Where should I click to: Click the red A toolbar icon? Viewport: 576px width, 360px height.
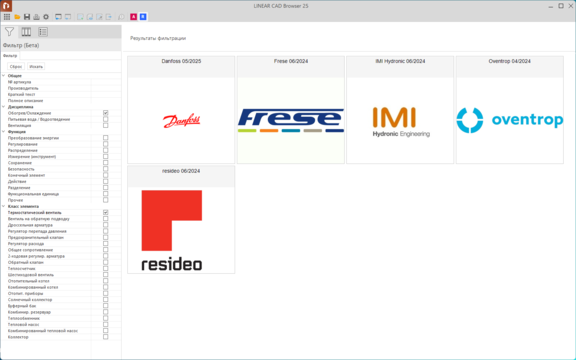click(133, 17)
